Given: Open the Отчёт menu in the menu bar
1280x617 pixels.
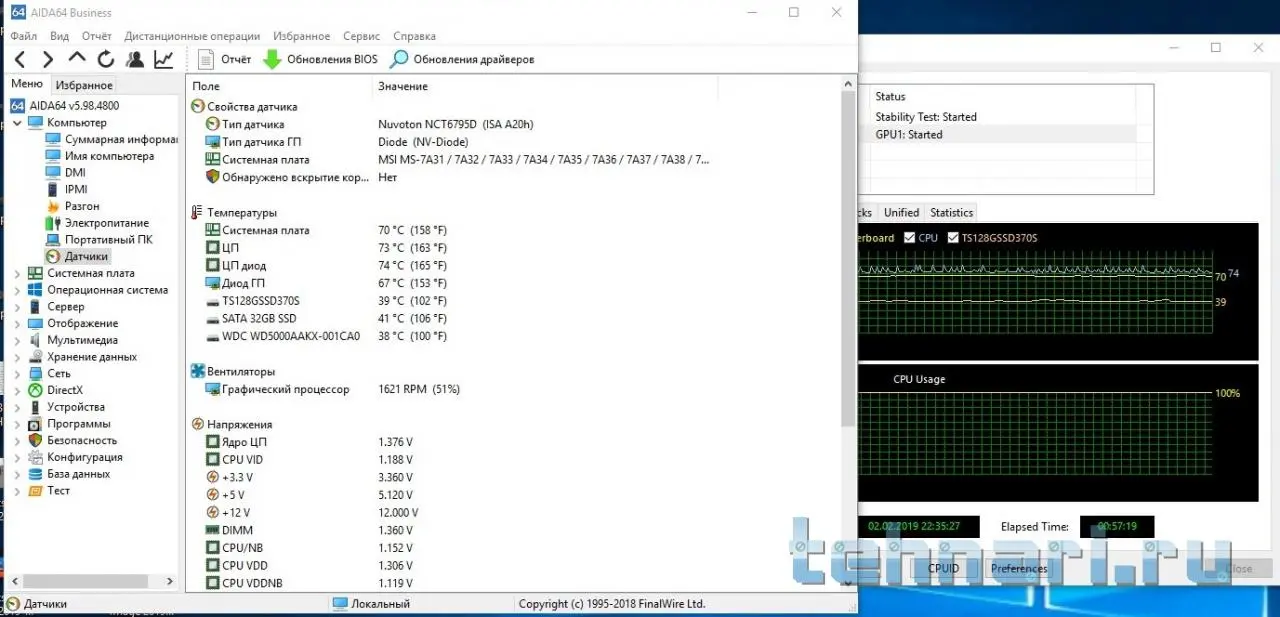Looking at the screenshot, I should pyautogui.click(x=97, y=36).
